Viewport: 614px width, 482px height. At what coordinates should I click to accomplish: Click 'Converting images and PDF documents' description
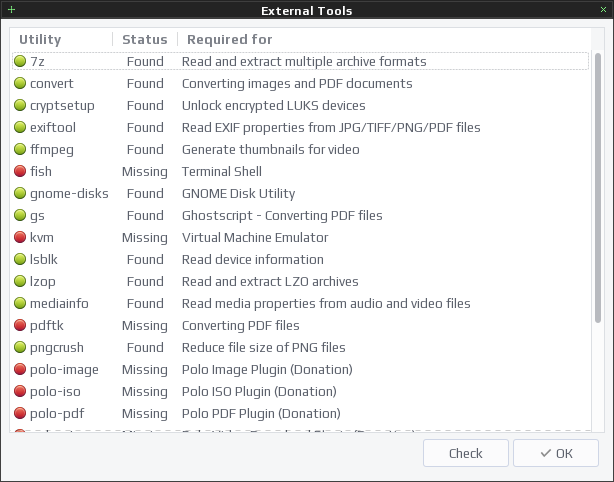[x=297, y=84]
